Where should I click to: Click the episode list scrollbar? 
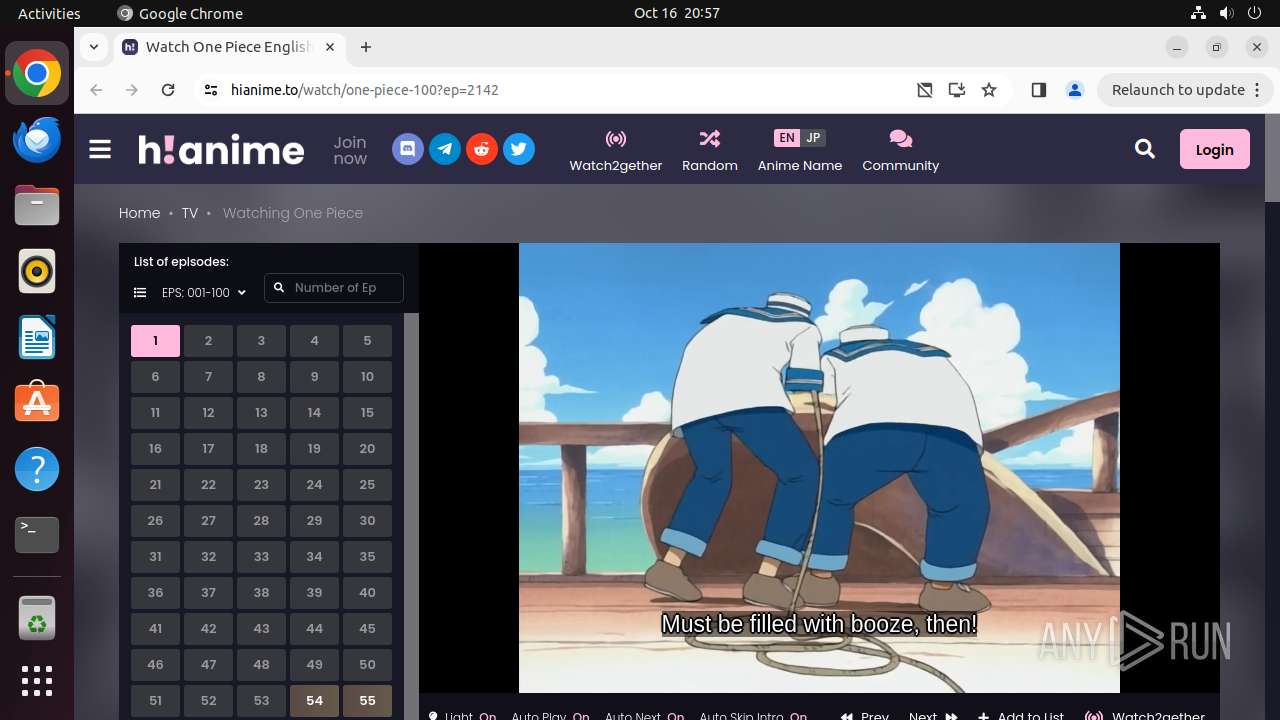[x=411, y=516]
